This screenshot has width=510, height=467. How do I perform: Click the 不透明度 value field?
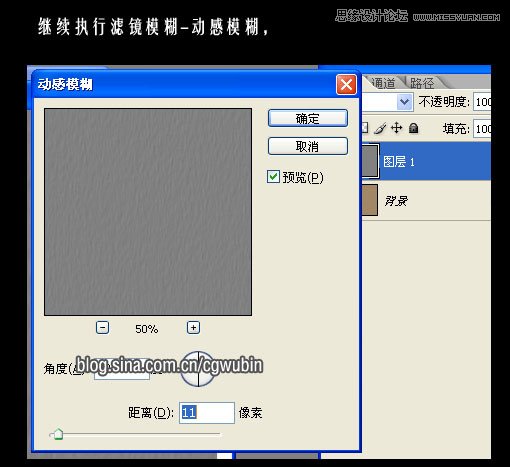[482, 102]
